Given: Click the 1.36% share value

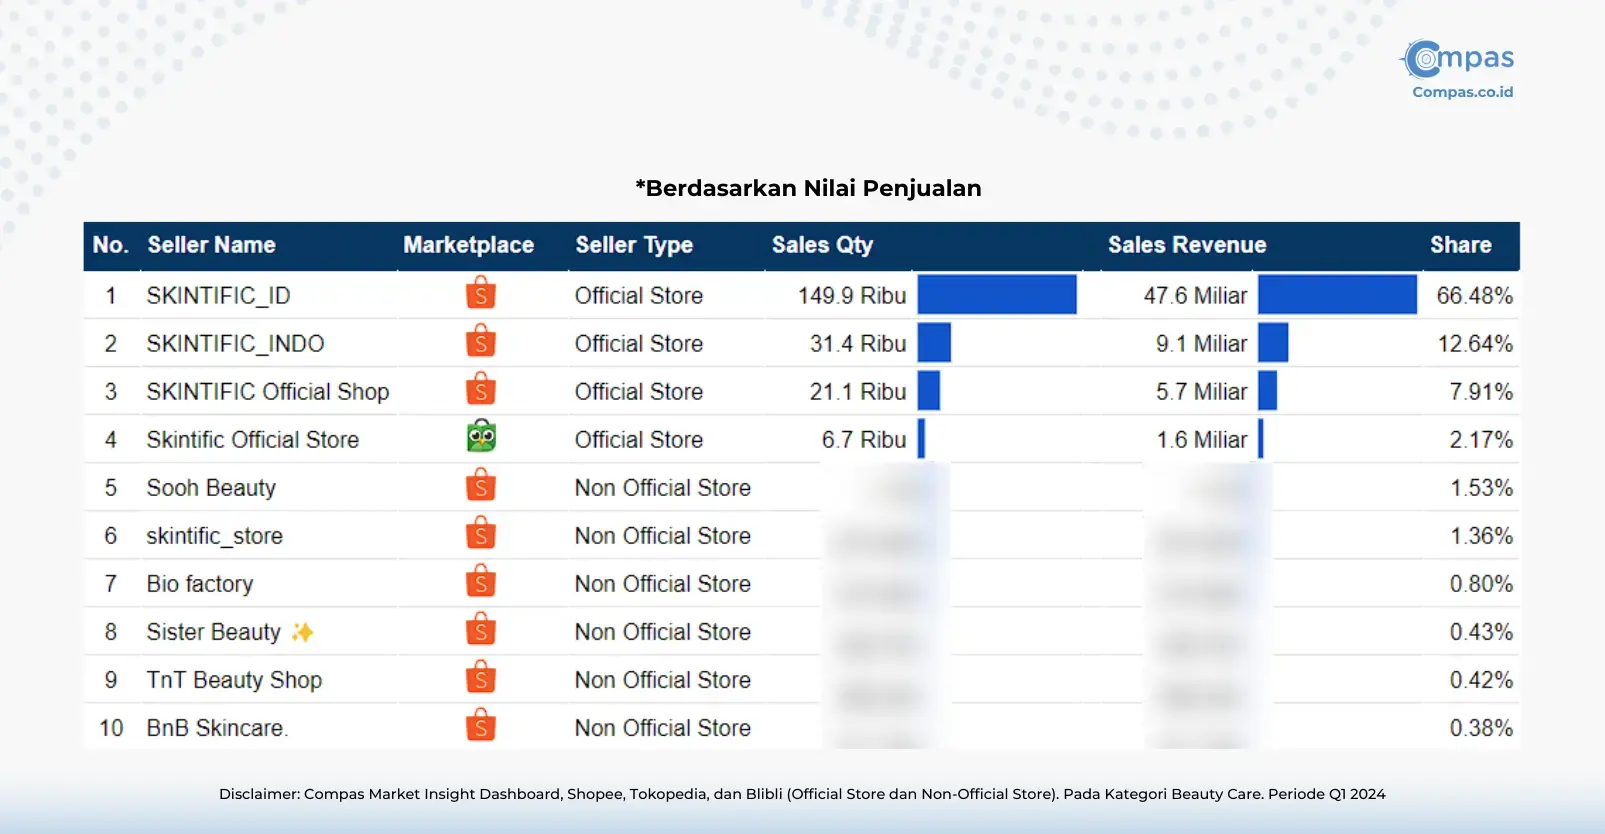Looking at the screenshot, I should point(1481,536).
